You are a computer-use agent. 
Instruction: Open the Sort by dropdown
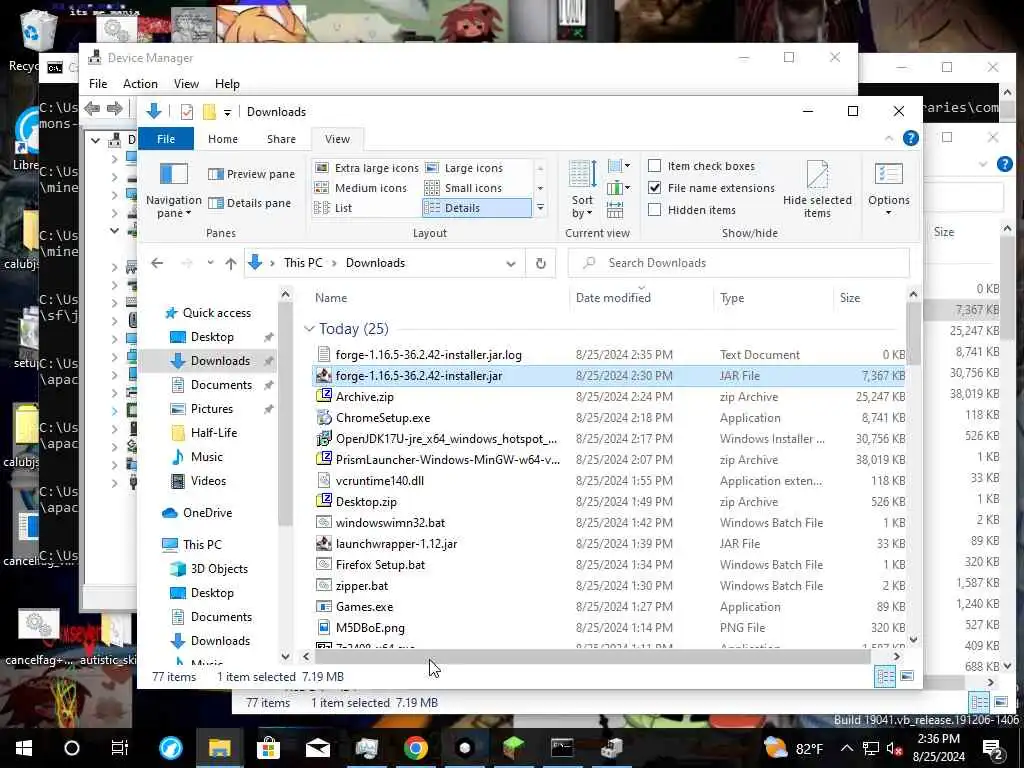tap(583, 189)
